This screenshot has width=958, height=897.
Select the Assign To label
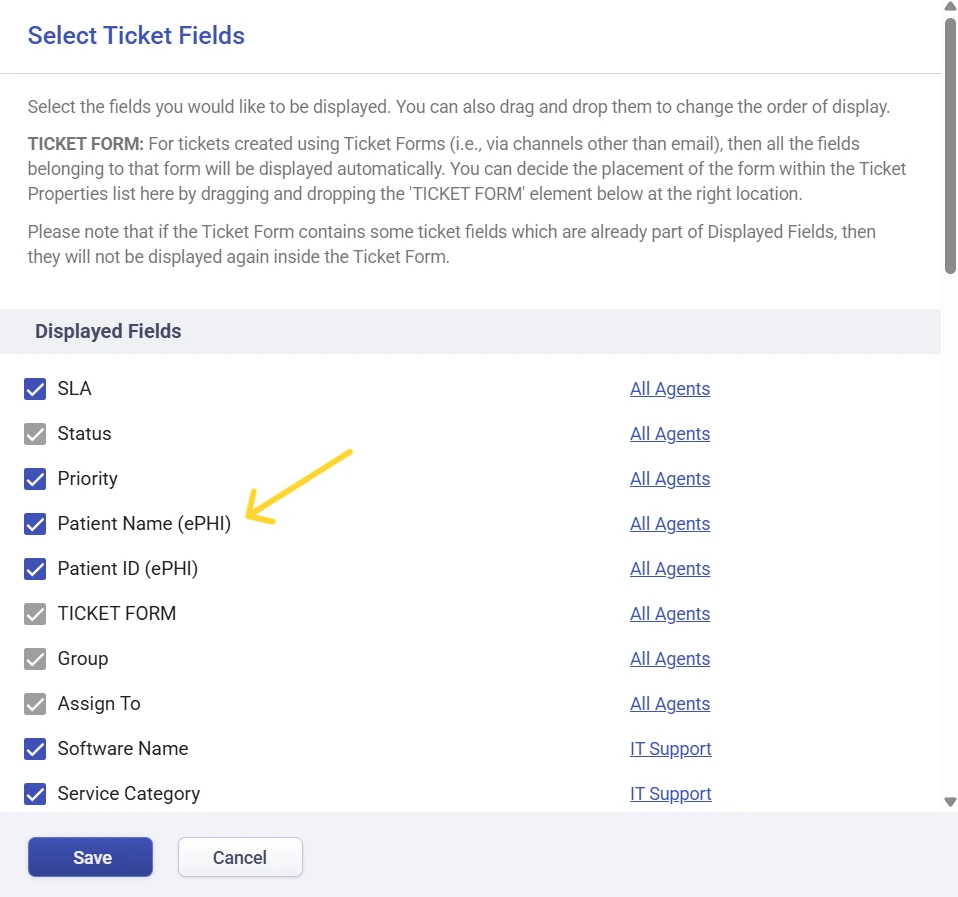99,704
